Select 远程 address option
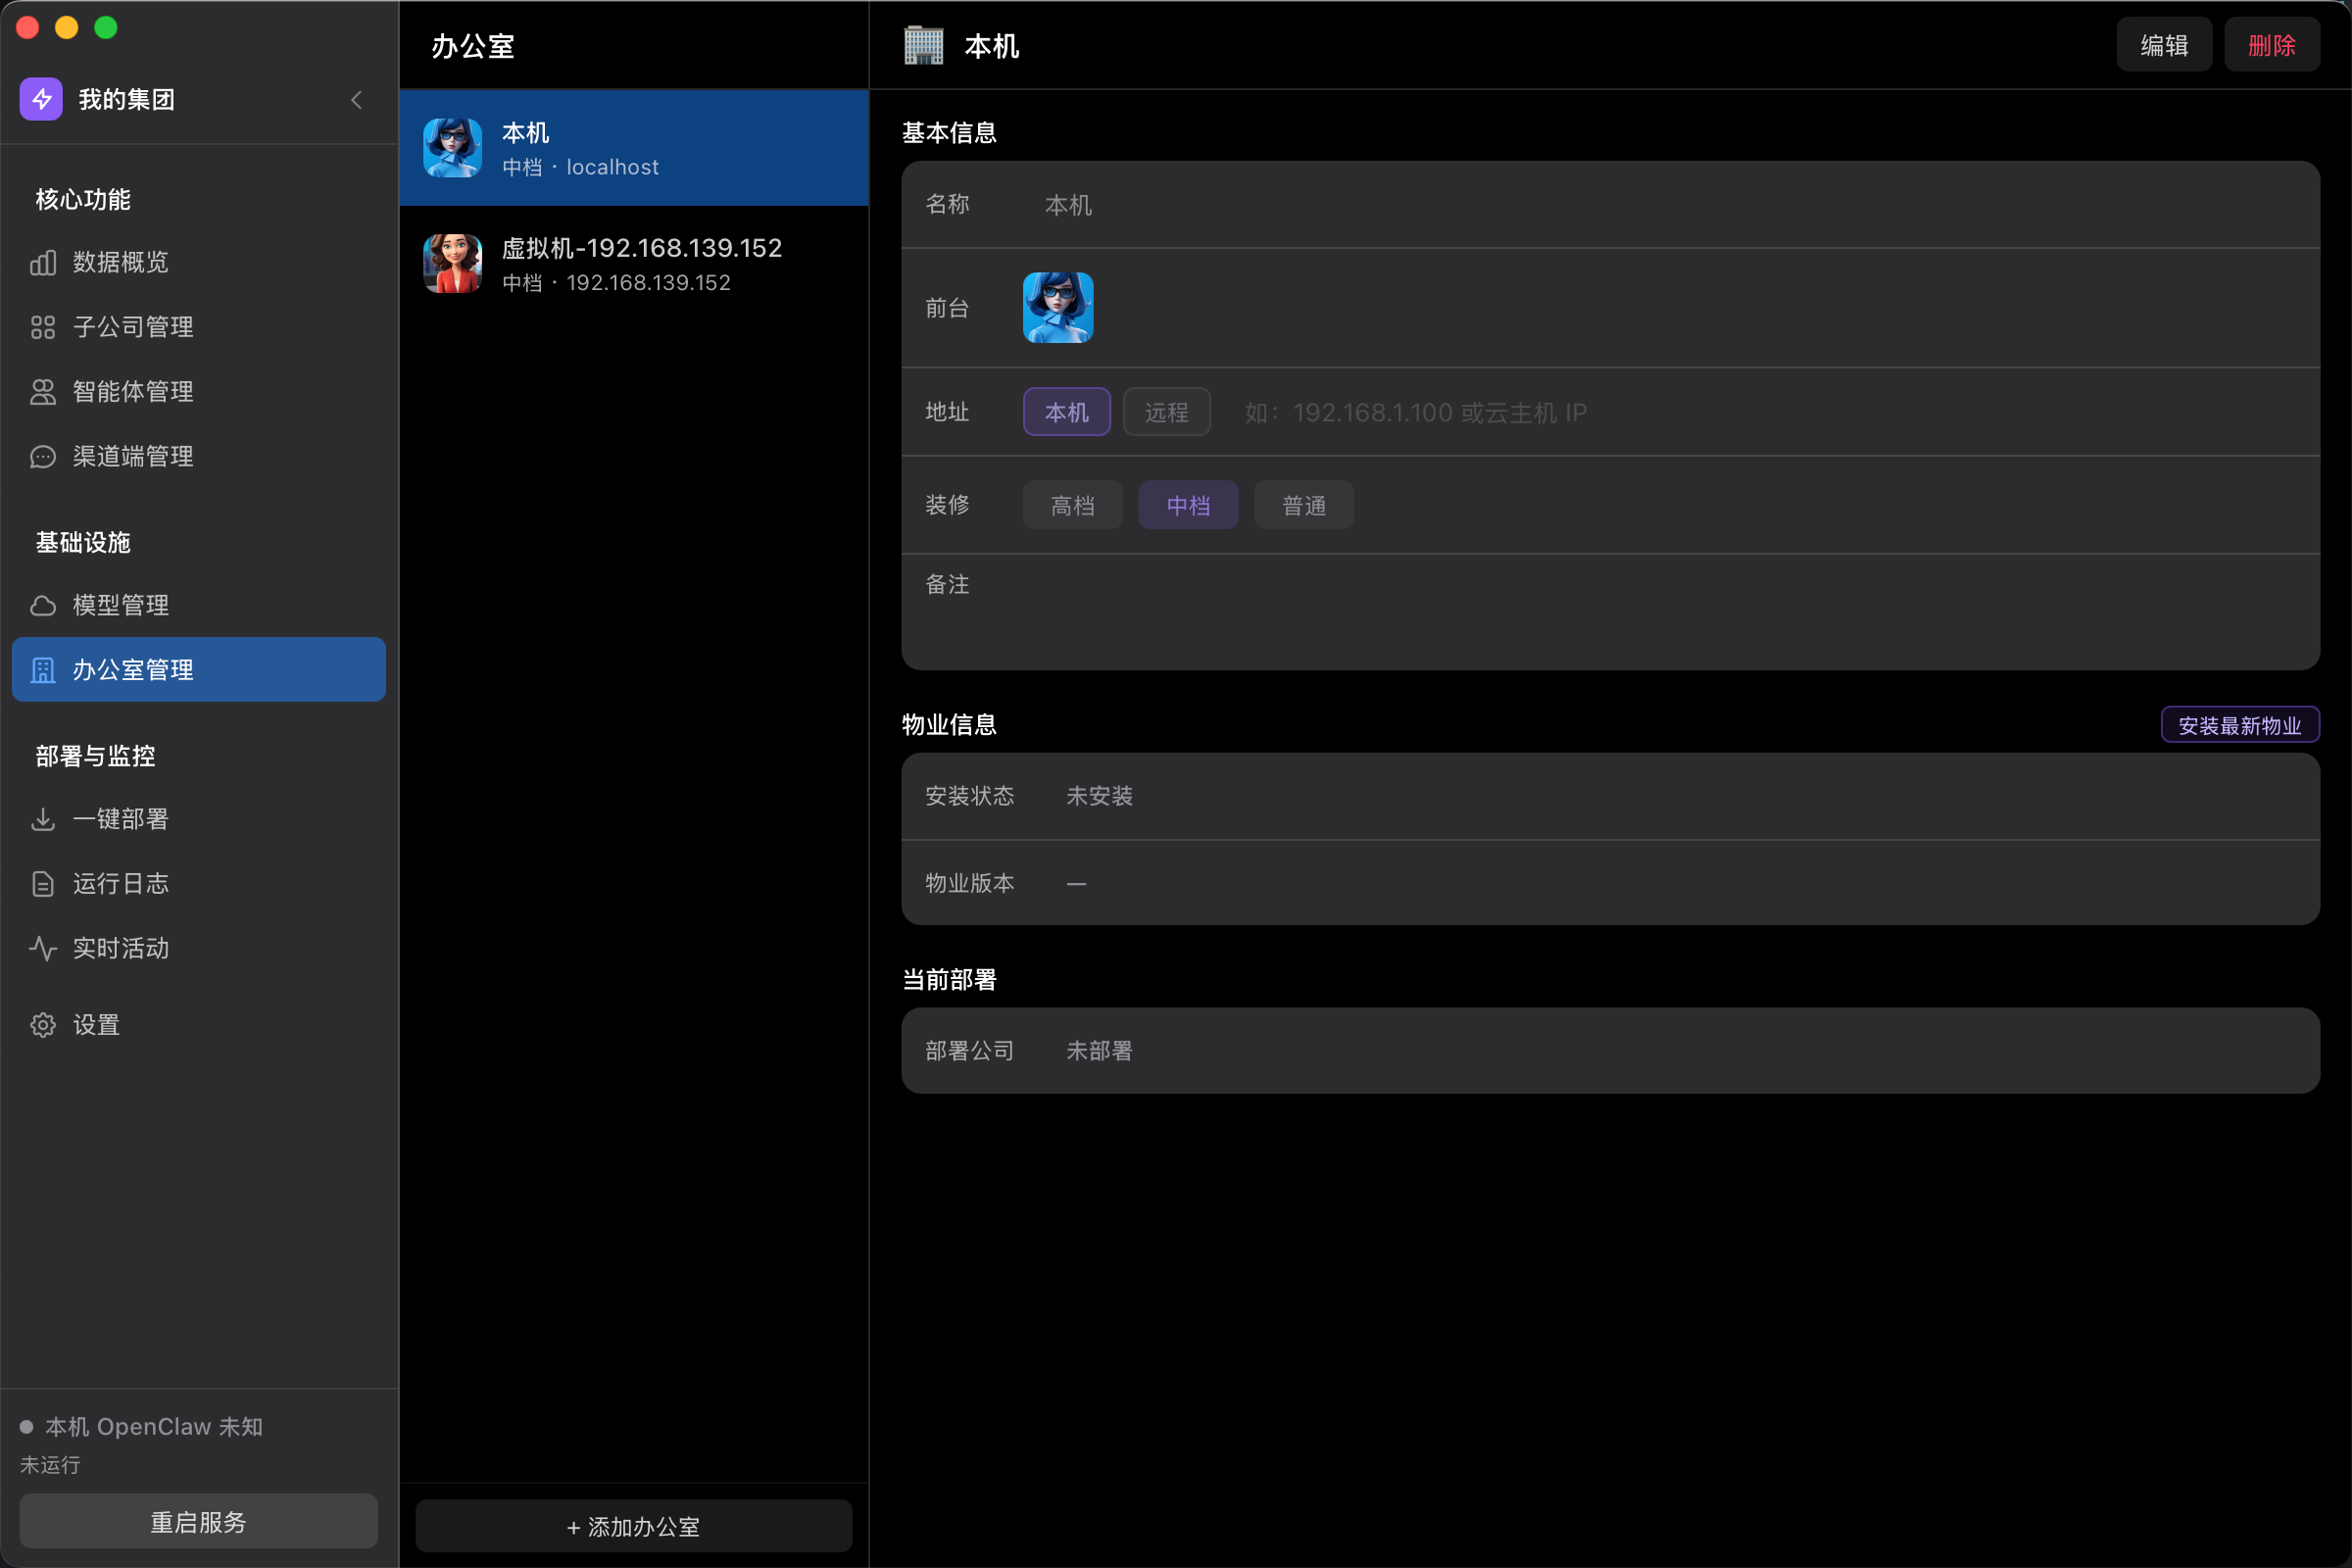This screenshot has width=2352, height=1568. tap(1166, 412)
